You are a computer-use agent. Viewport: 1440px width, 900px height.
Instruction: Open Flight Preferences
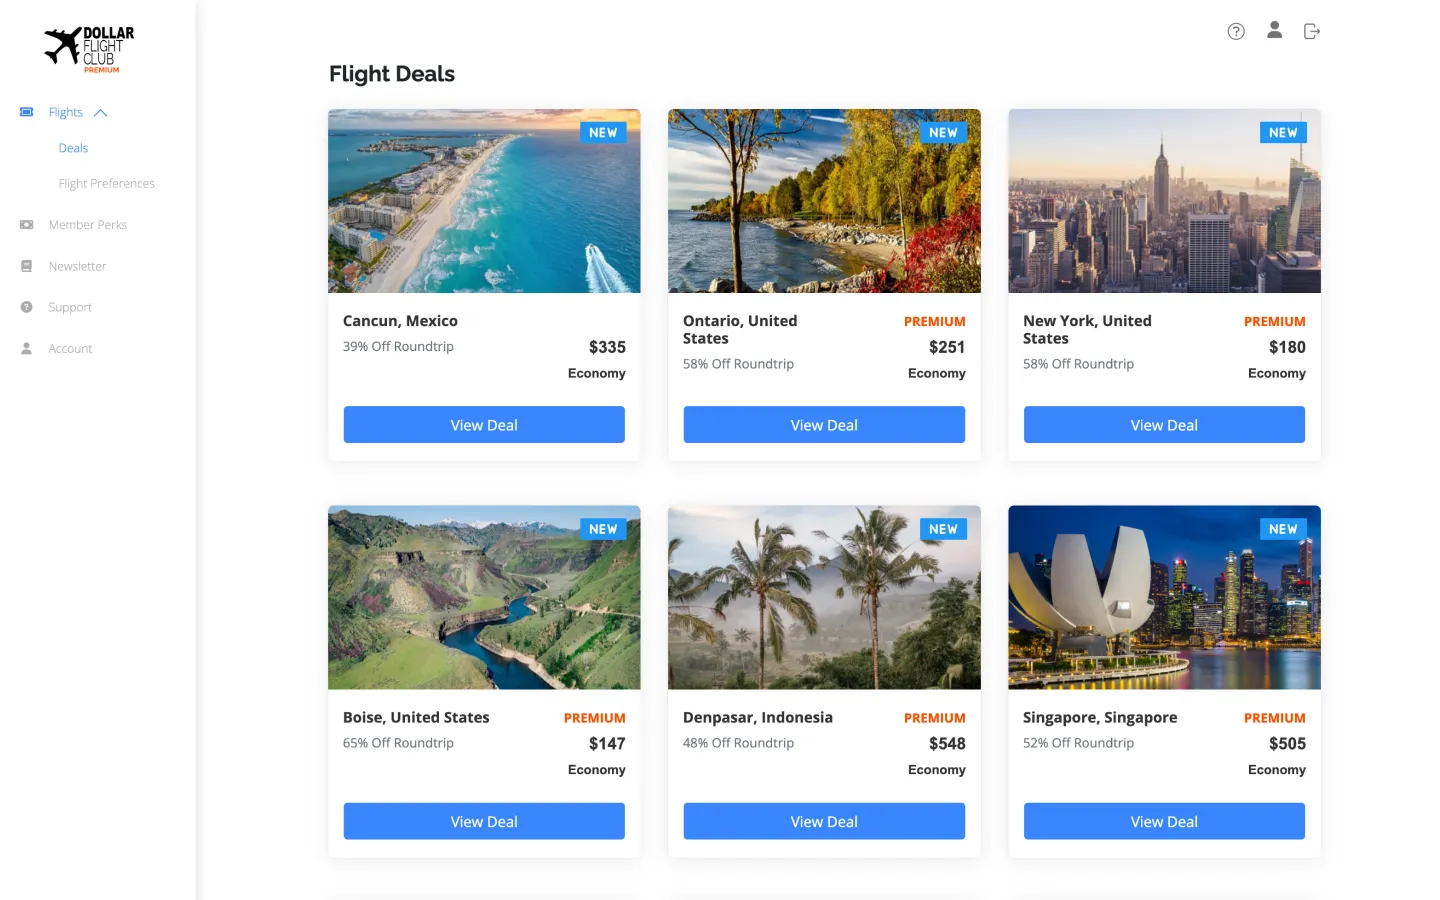tap(106, 183)
